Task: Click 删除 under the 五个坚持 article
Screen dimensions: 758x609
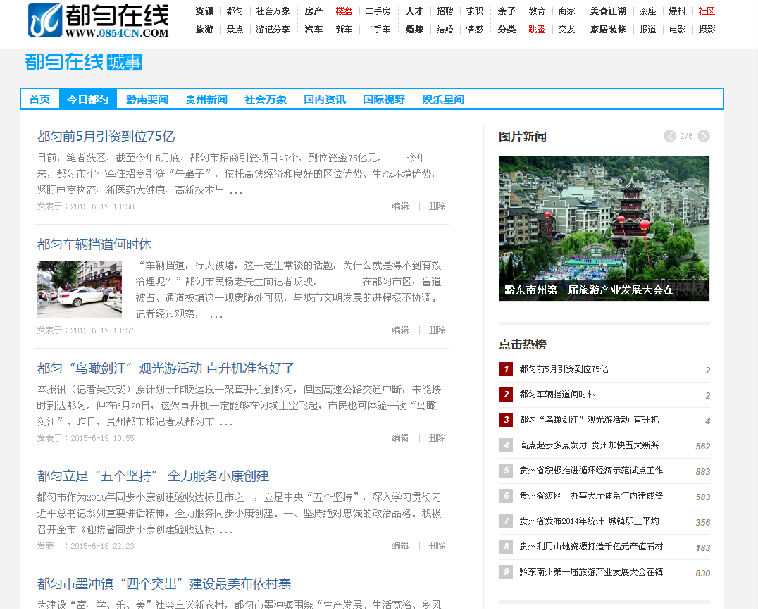Action: click(x=437, y=546)
